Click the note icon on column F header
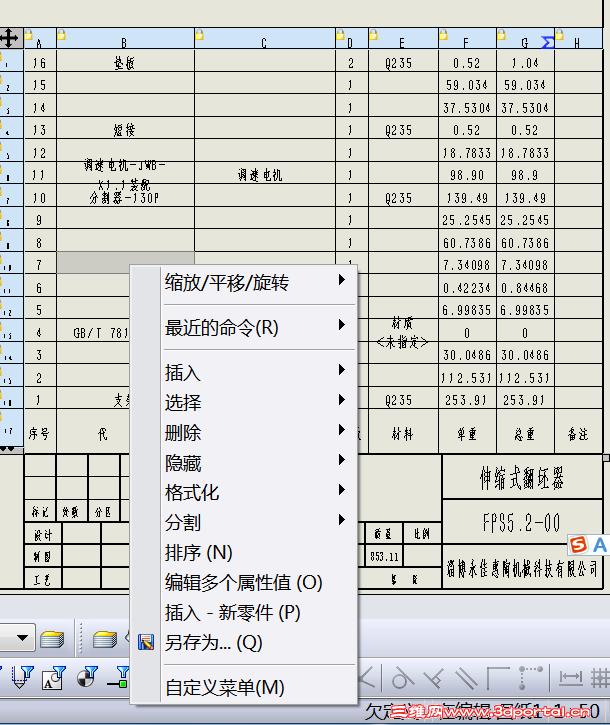 click(443, 34)
